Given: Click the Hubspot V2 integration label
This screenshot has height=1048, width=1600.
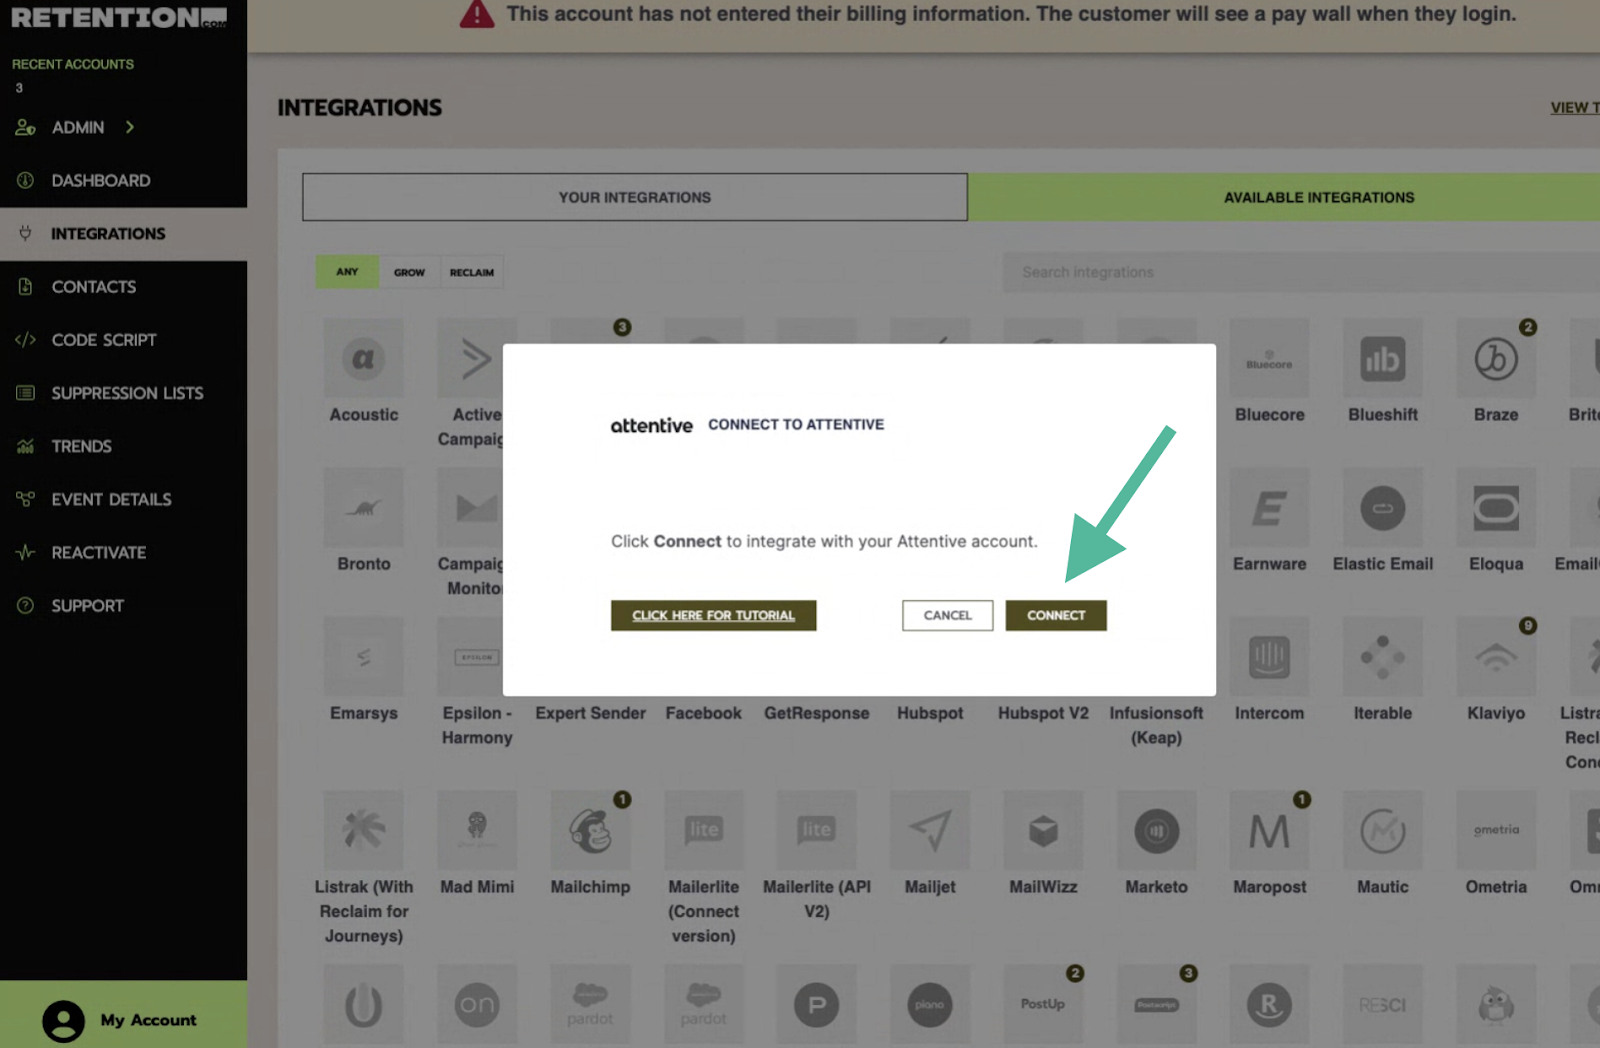Looking at the screenshot, I should [x=1043, y=713].
